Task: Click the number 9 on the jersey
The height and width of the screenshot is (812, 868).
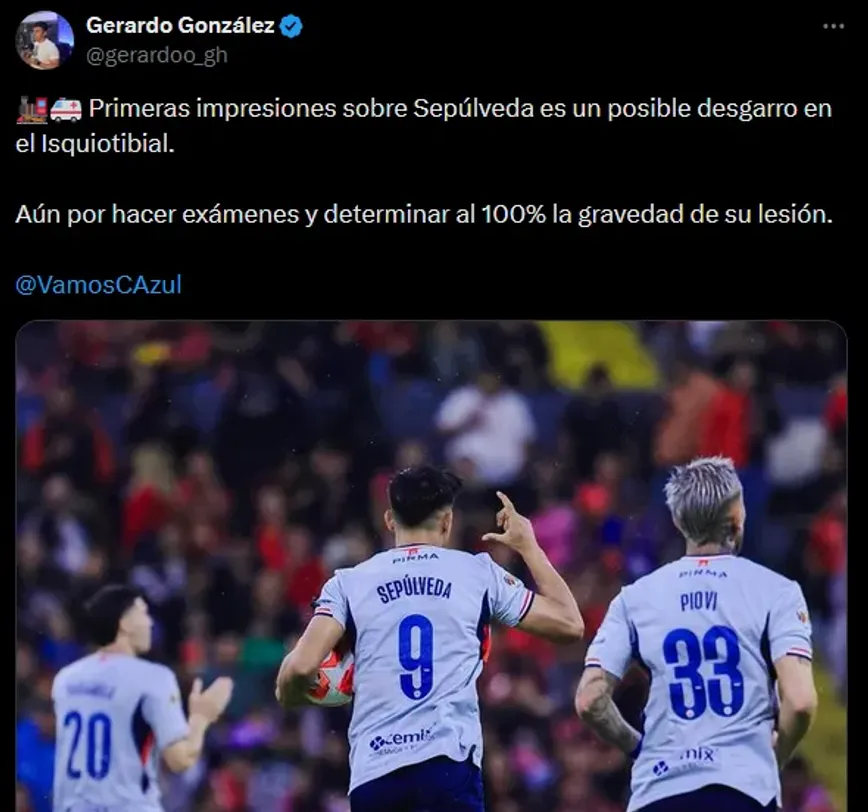Action: click(416, 656)
